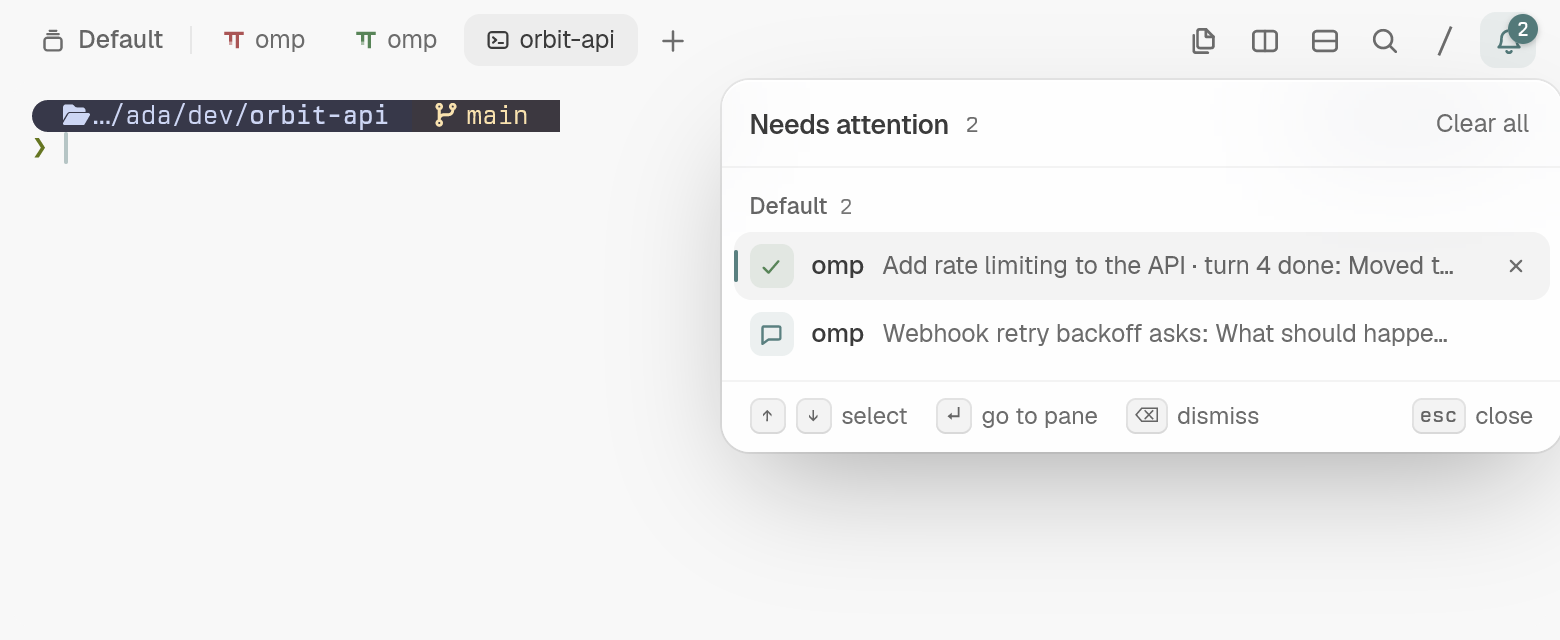
Task: Add a new tab with plus icon
Action: [673, 41]
